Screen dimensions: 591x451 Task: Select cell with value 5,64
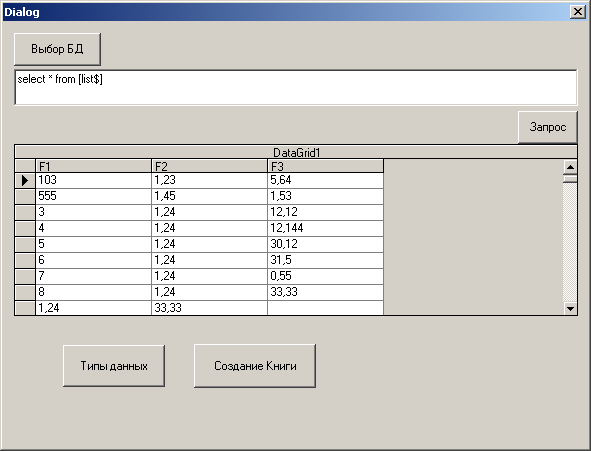coord(325,180)
